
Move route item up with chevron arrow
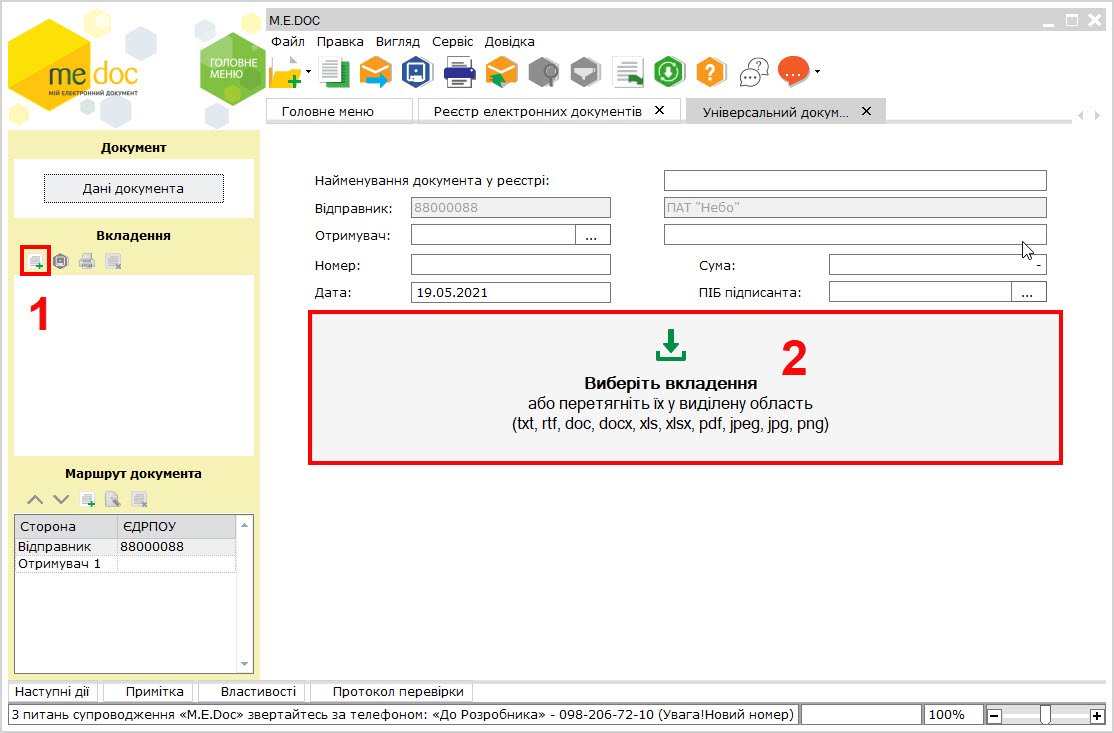tap(35, 500)
